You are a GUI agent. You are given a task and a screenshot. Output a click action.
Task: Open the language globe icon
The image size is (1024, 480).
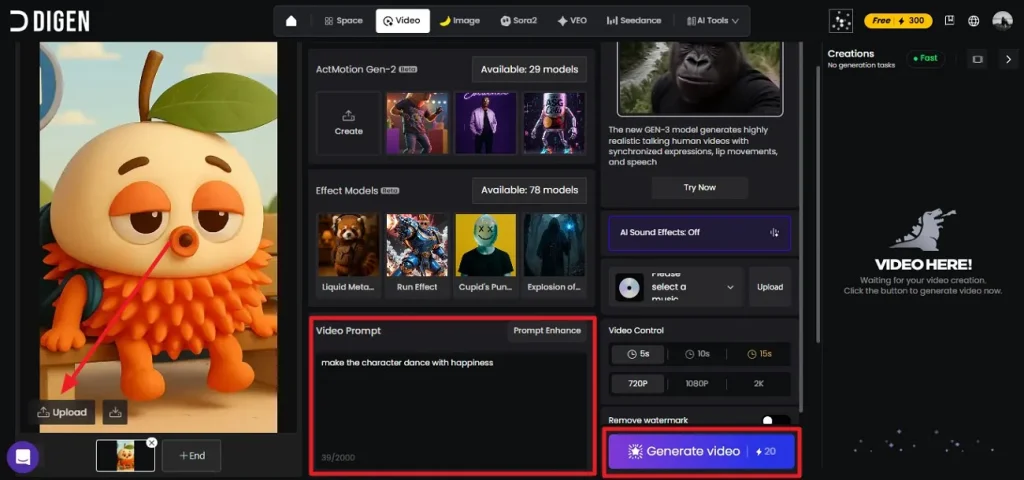974,21
